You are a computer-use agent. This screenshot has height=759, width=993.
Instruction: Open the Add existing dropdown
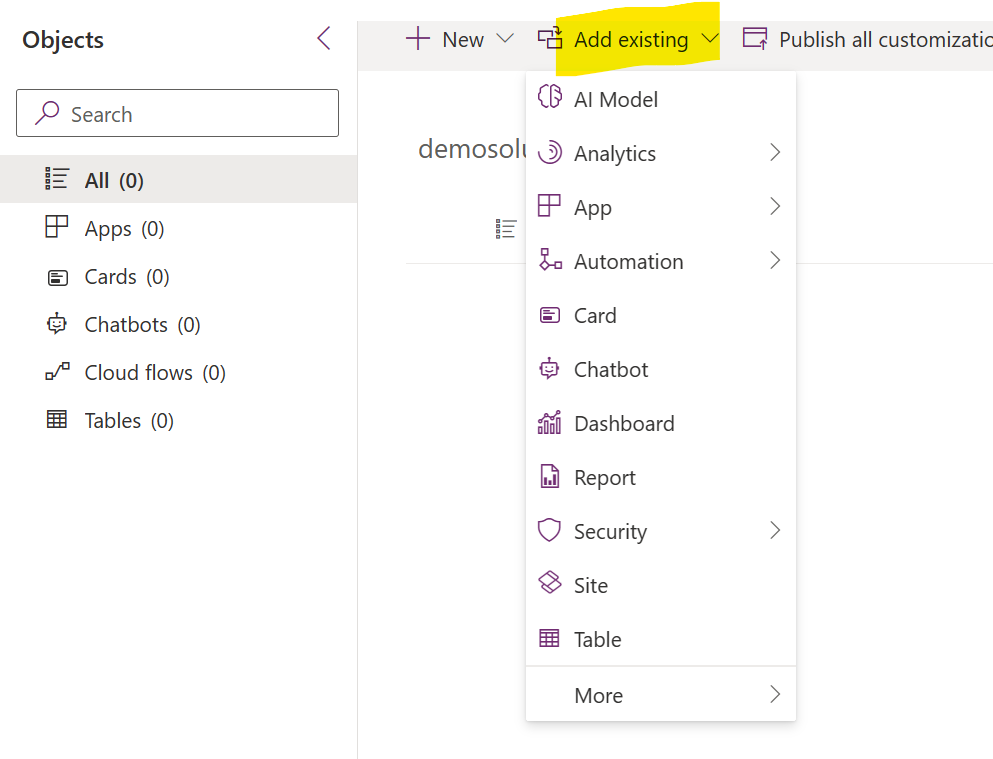(x=629, y=39)
